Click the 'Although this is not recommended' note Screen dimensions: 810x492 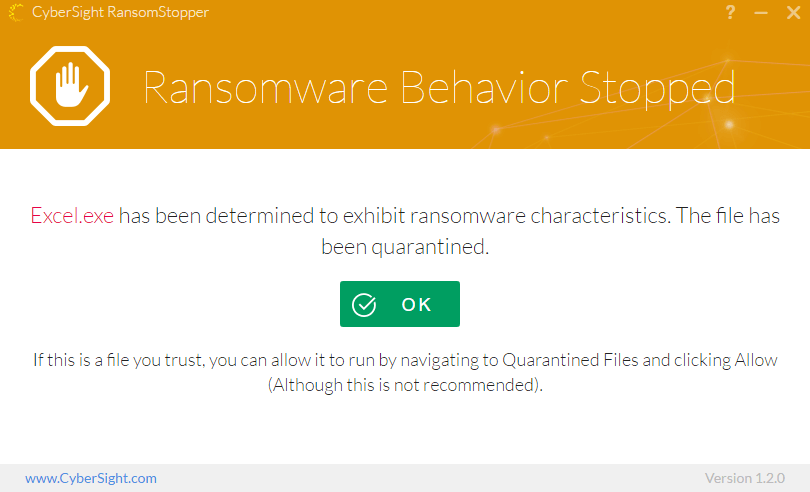pyautogui.click(x=405, y=385)
